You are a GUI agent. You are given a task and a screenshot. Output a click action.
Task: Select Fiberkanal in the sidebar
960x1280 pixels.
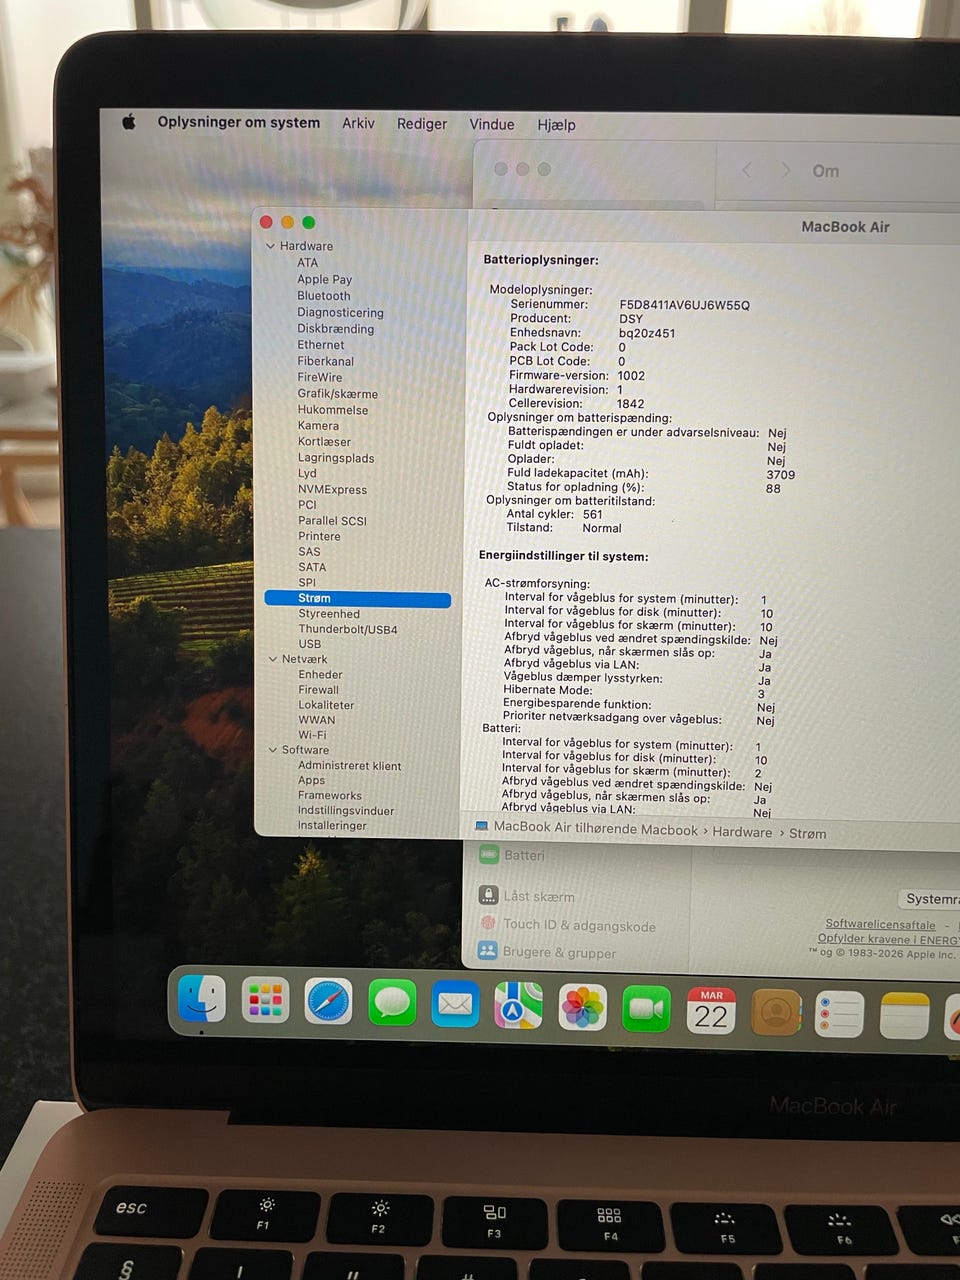325,361
